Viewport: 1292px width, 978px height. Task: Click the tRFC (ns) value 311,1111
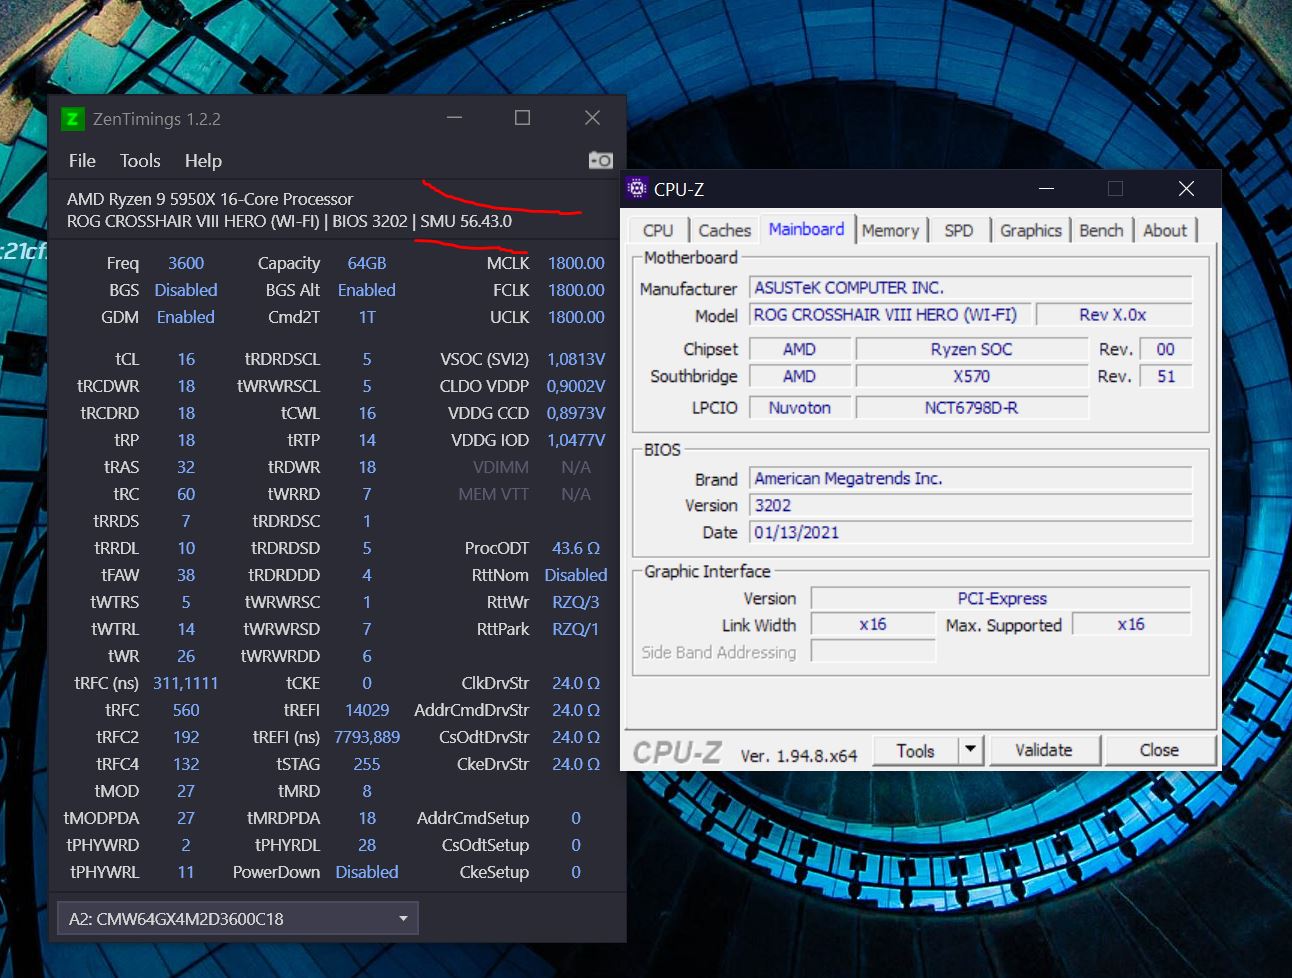pyautogui.click(x=186, y=683)
